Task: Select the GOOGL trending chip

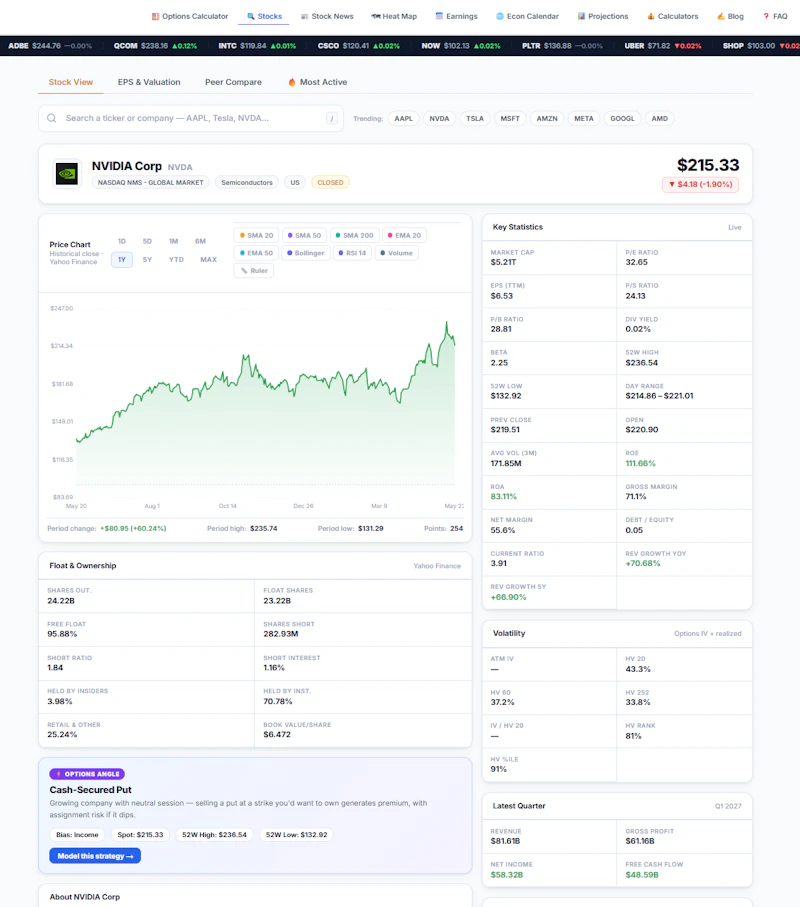Action: [x=622, y=119]
